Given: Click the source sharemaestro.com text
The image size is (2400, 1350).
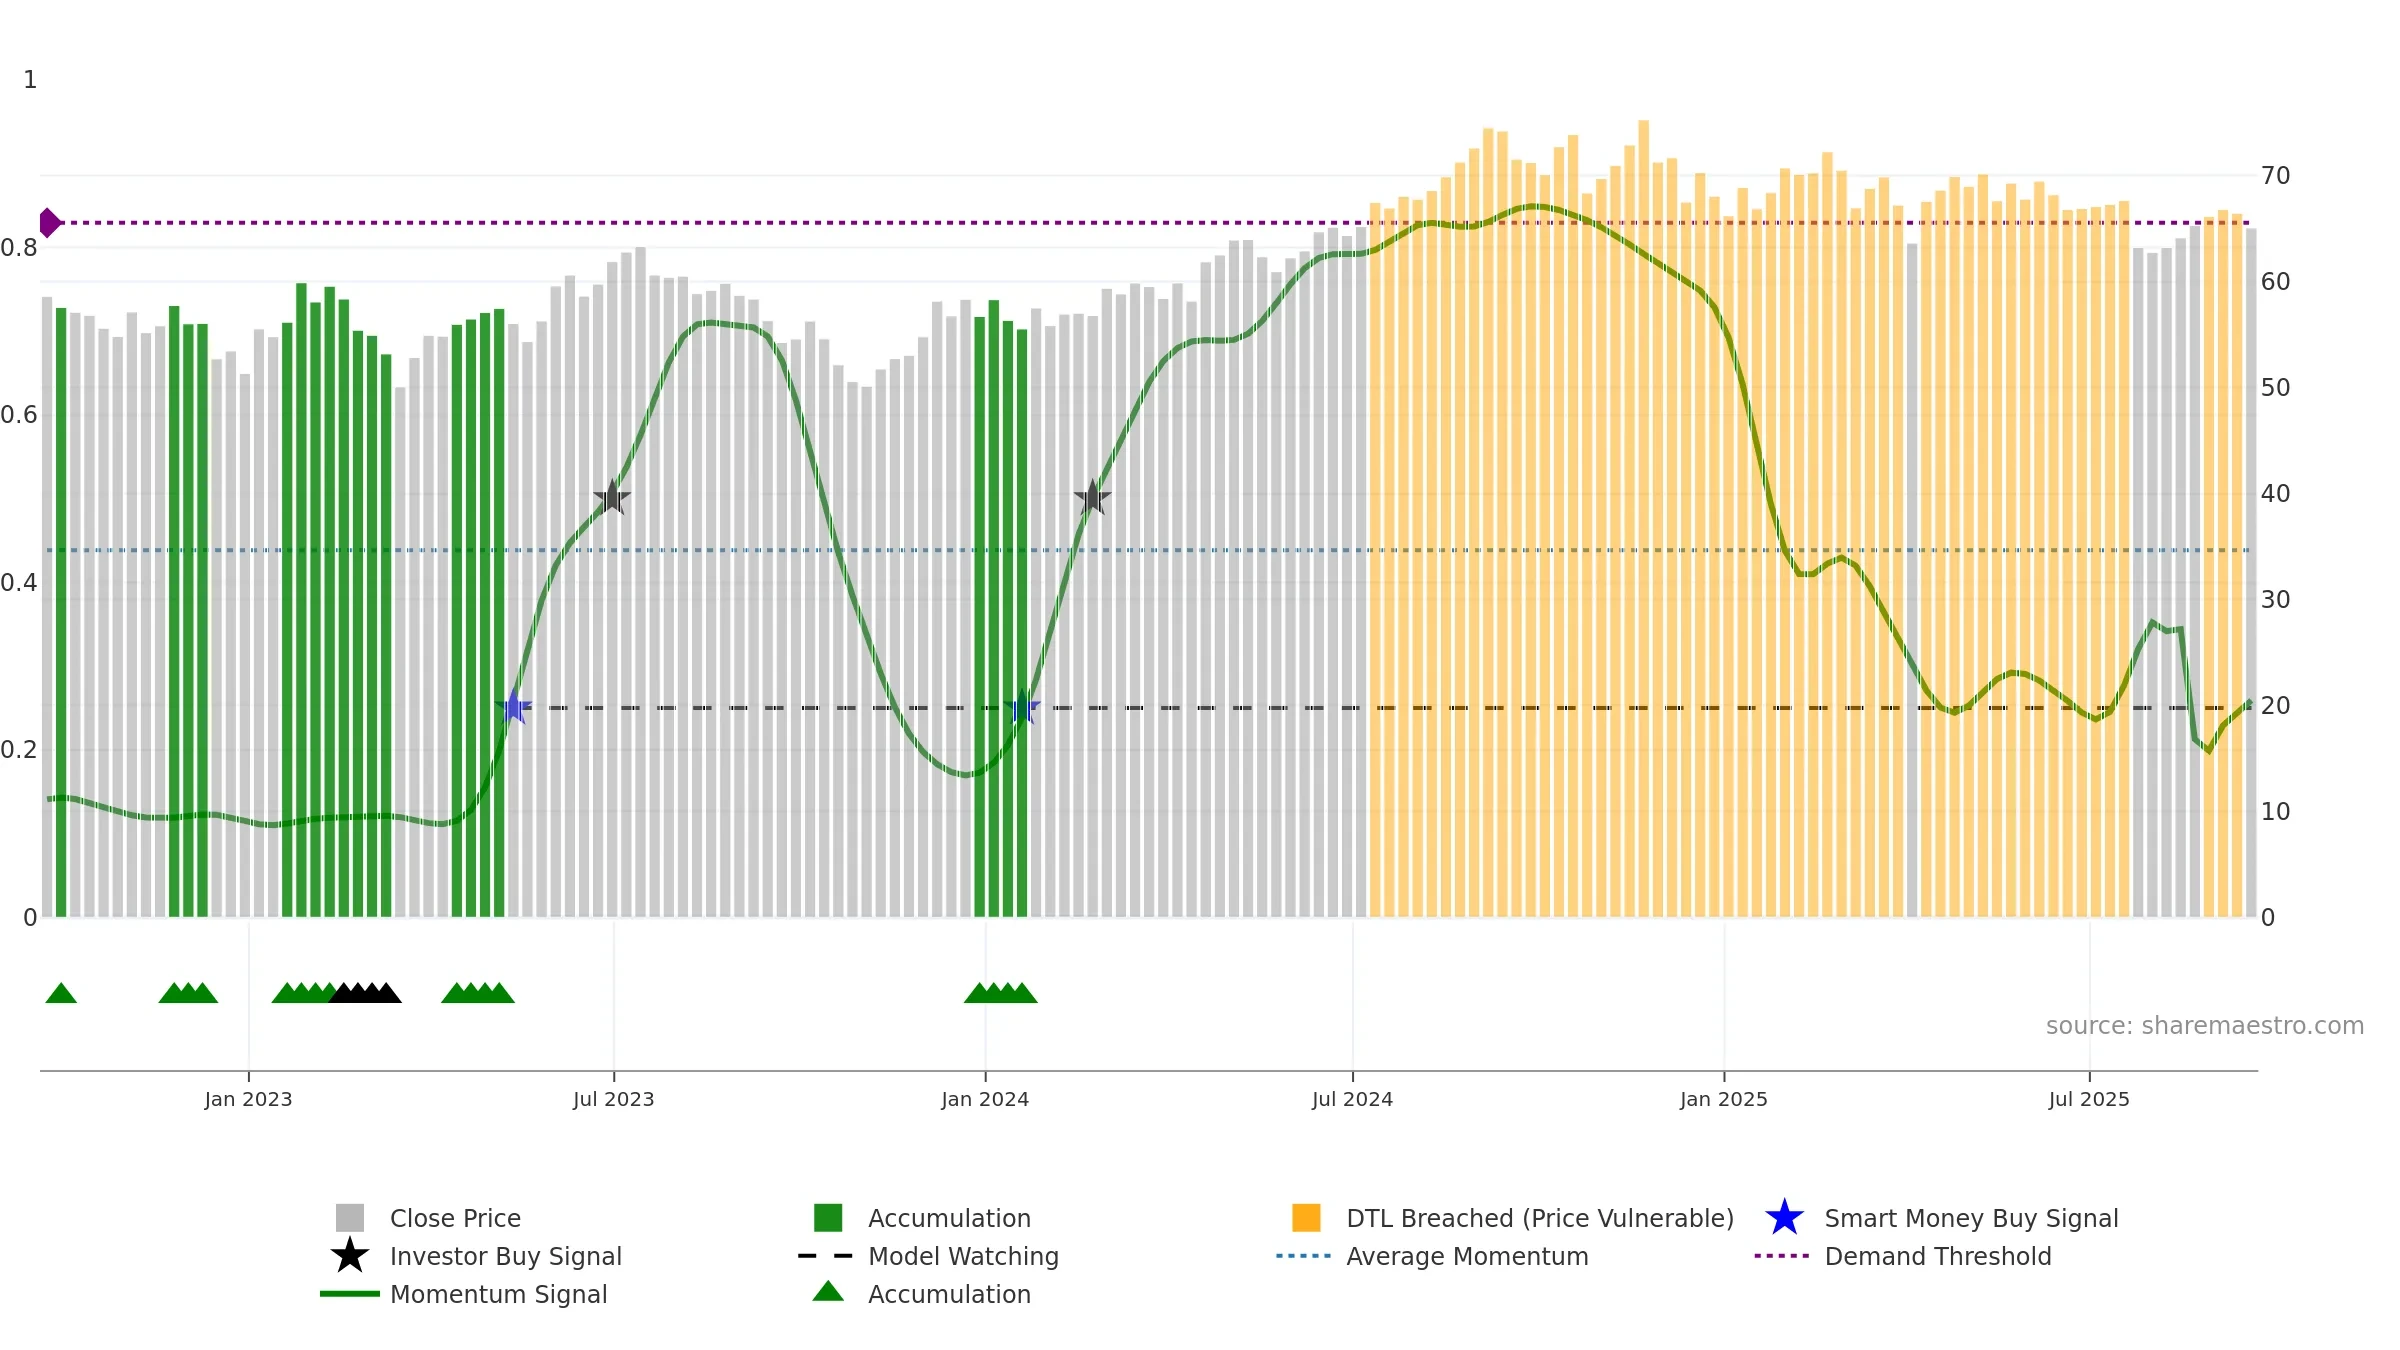Looking at the screenshot, I should coord(2205,1026).
